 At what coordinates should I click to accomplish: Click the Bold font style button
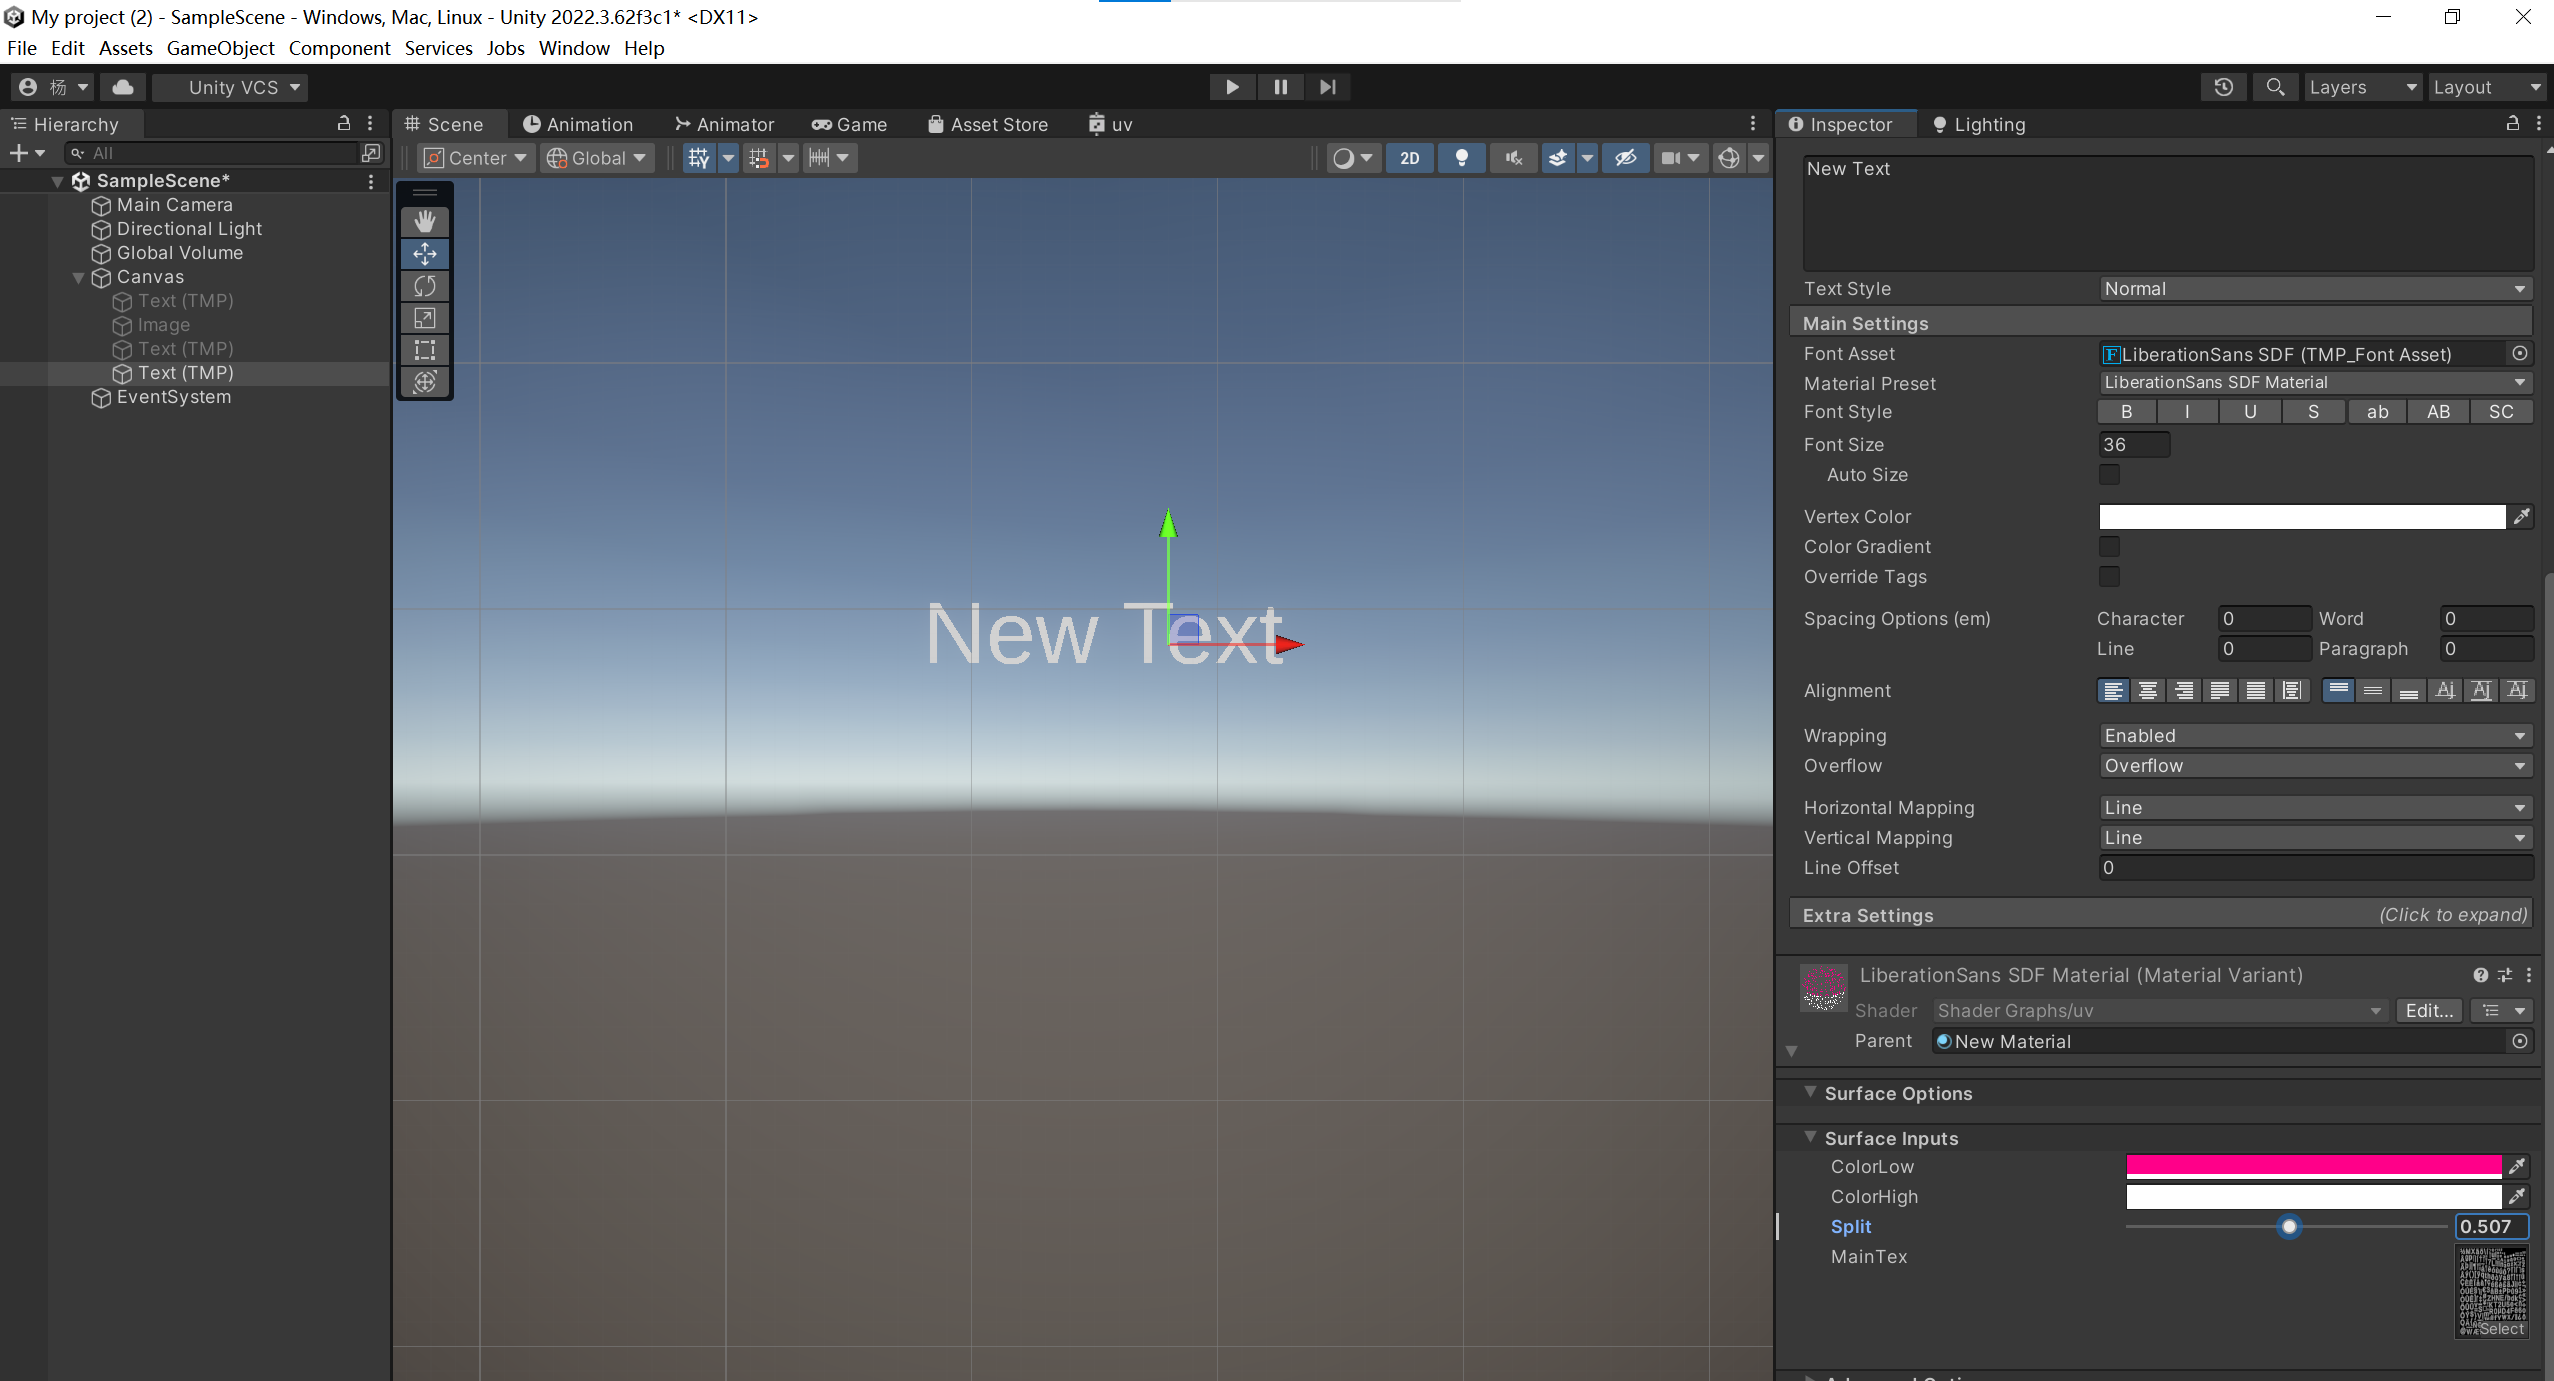point(2126,412)
